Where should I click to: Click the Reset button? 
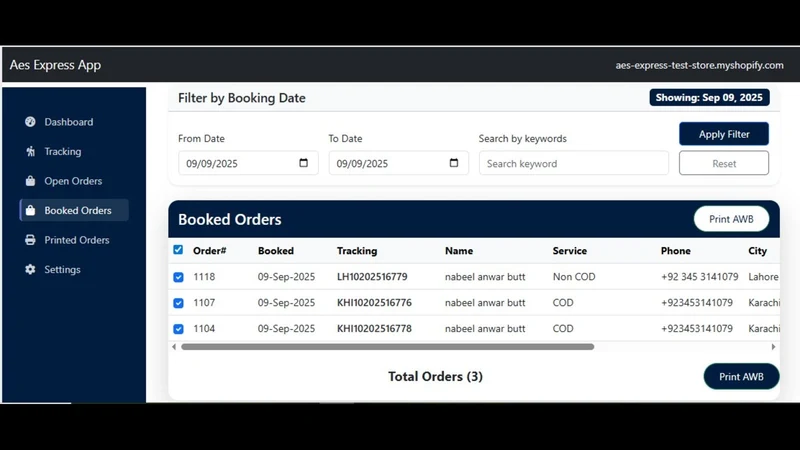tap(724, 163)
